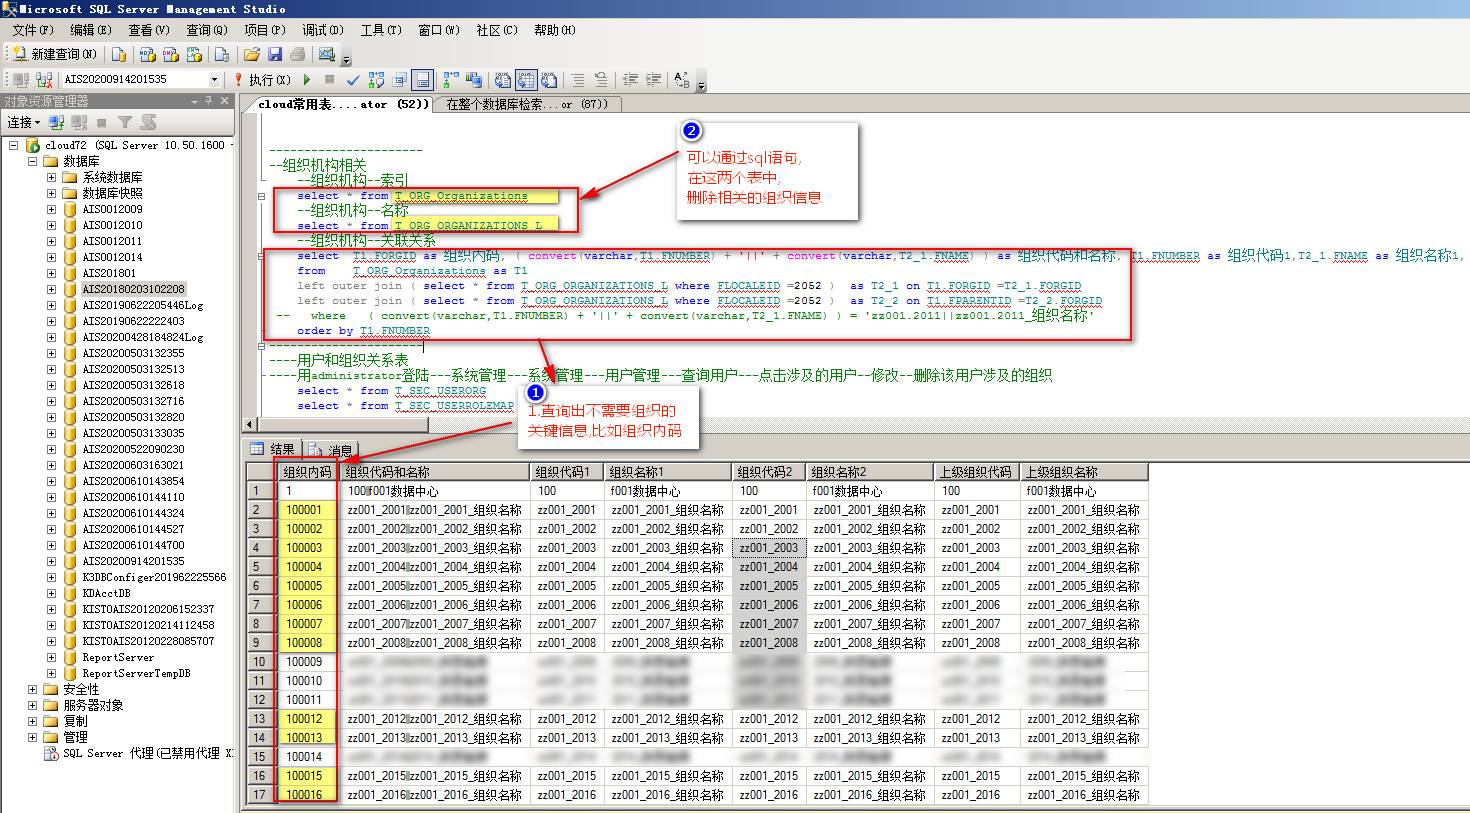Image resolution: width=1470 pixels, height=813 pixels.
Task: Open the AIS20200914201535 database dropdown
Action: click(214, 80)
